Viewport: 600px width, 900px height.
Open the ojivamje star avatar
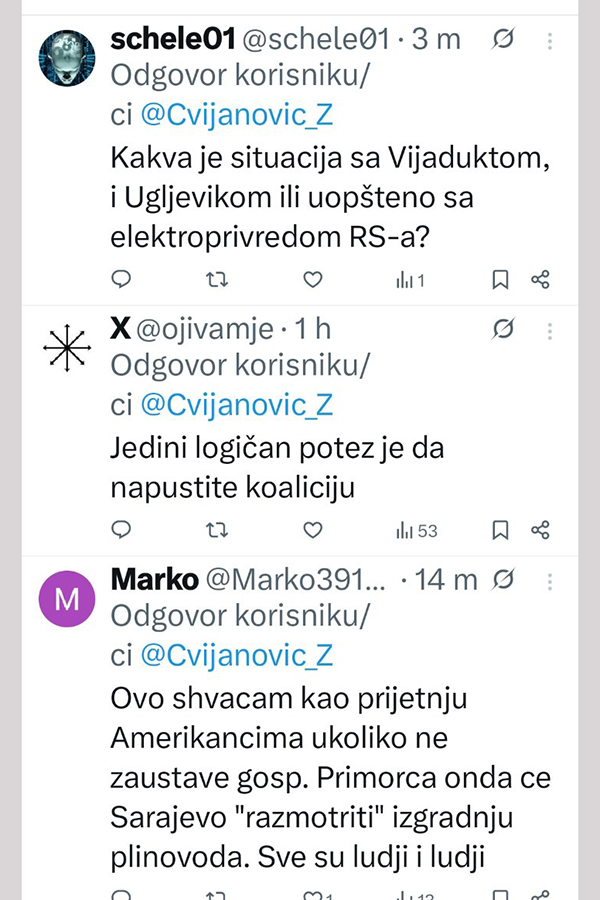[67, 348]
